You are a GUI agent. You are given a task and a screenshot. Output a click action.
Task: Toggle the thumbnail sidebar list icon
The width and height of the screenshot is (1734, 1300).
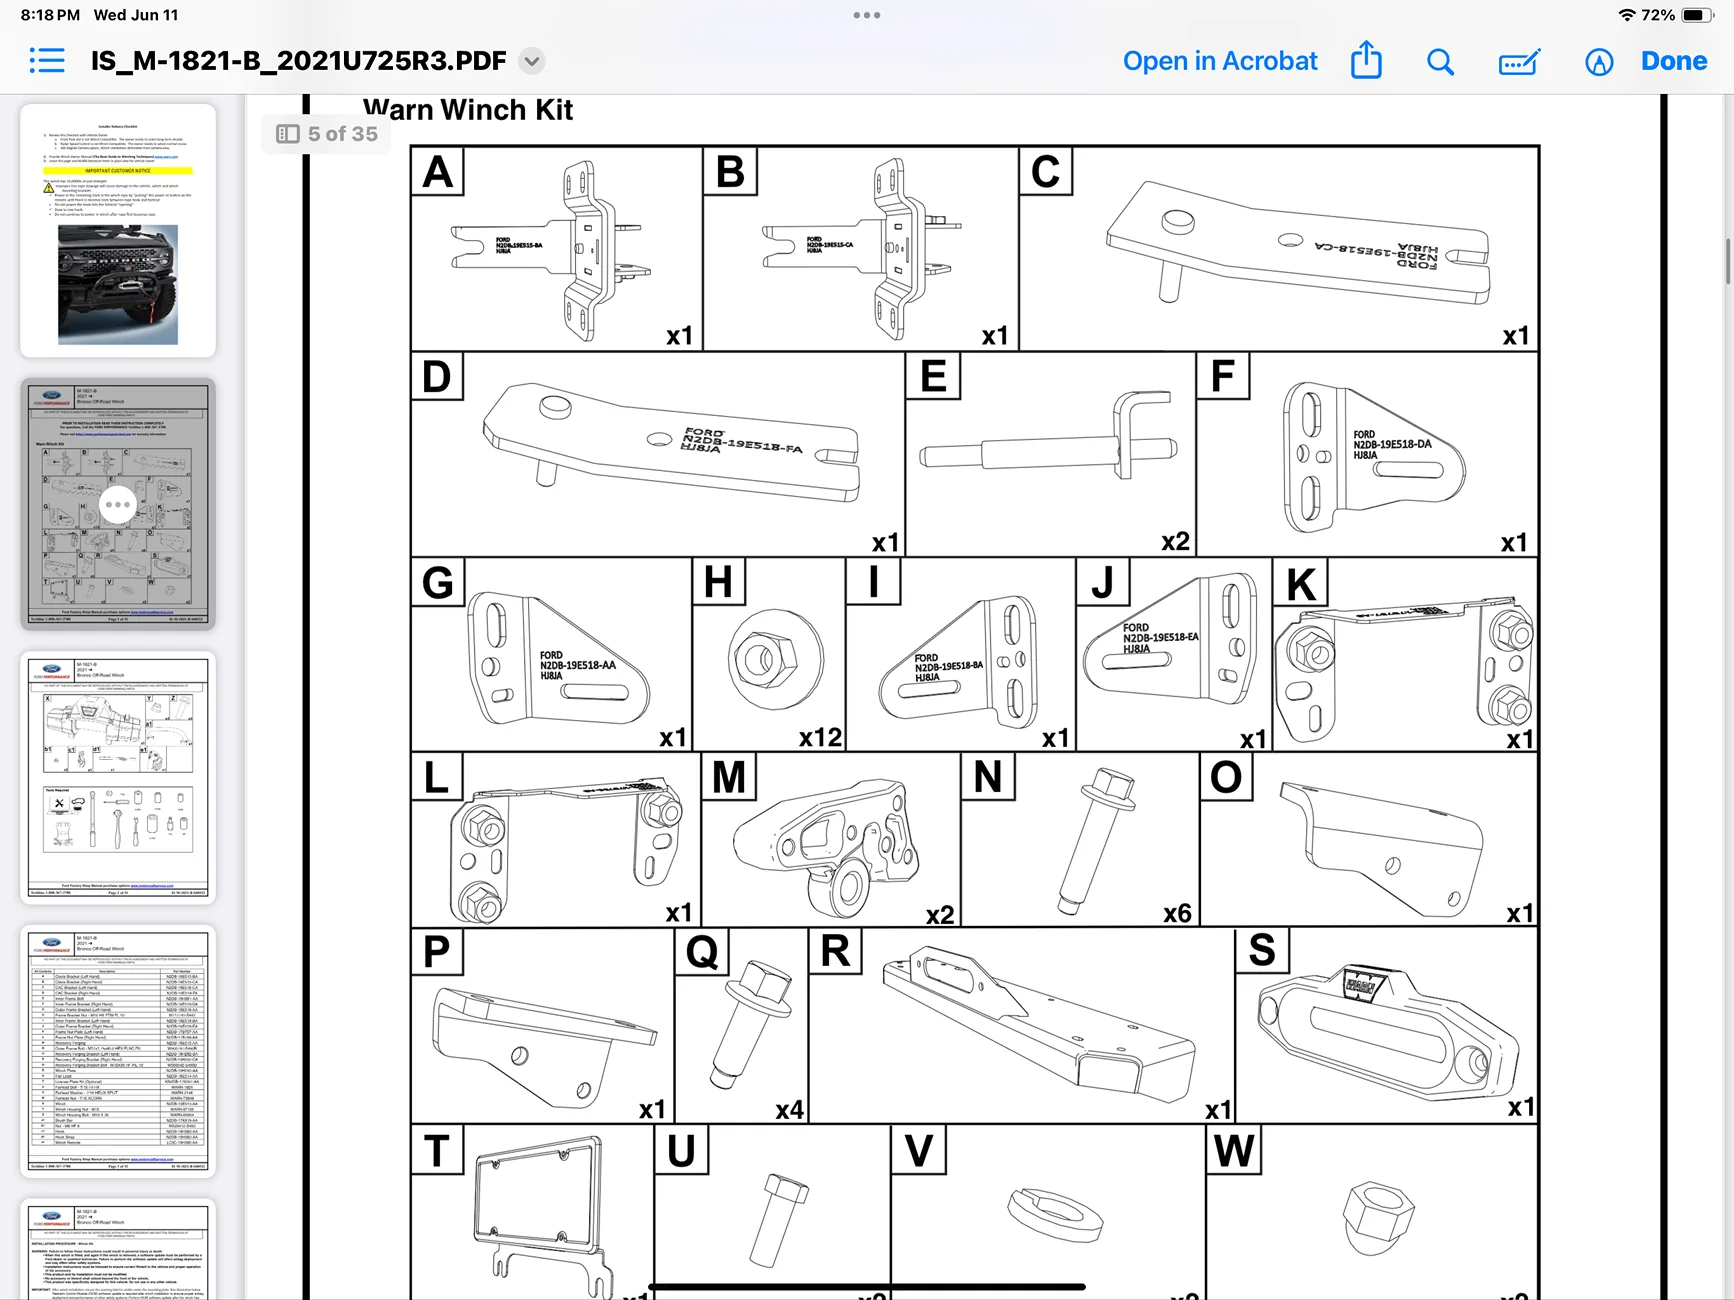coord(47,61)
